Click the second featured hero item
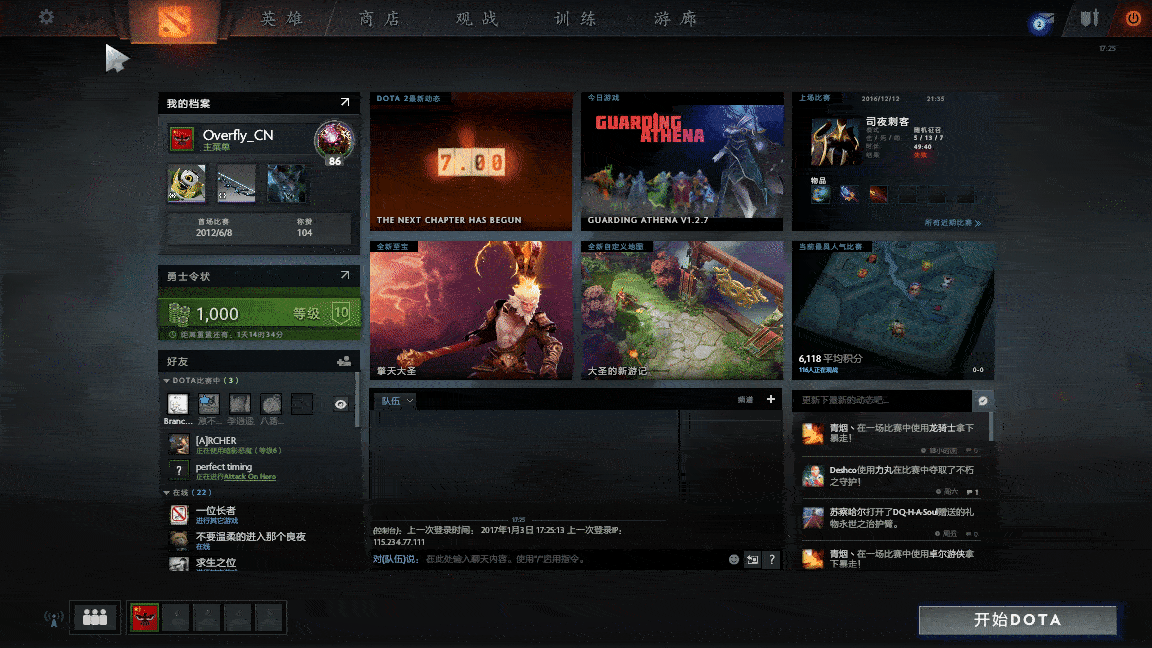1152x648 pixels. (236, 183)
